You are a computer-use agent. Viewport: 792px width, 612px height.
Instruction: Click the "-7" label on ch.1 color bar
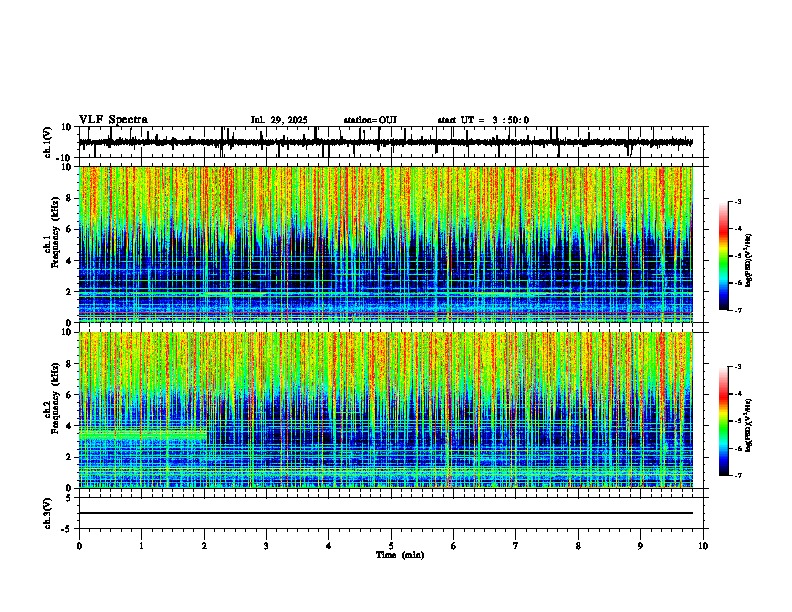click(737, 310)
